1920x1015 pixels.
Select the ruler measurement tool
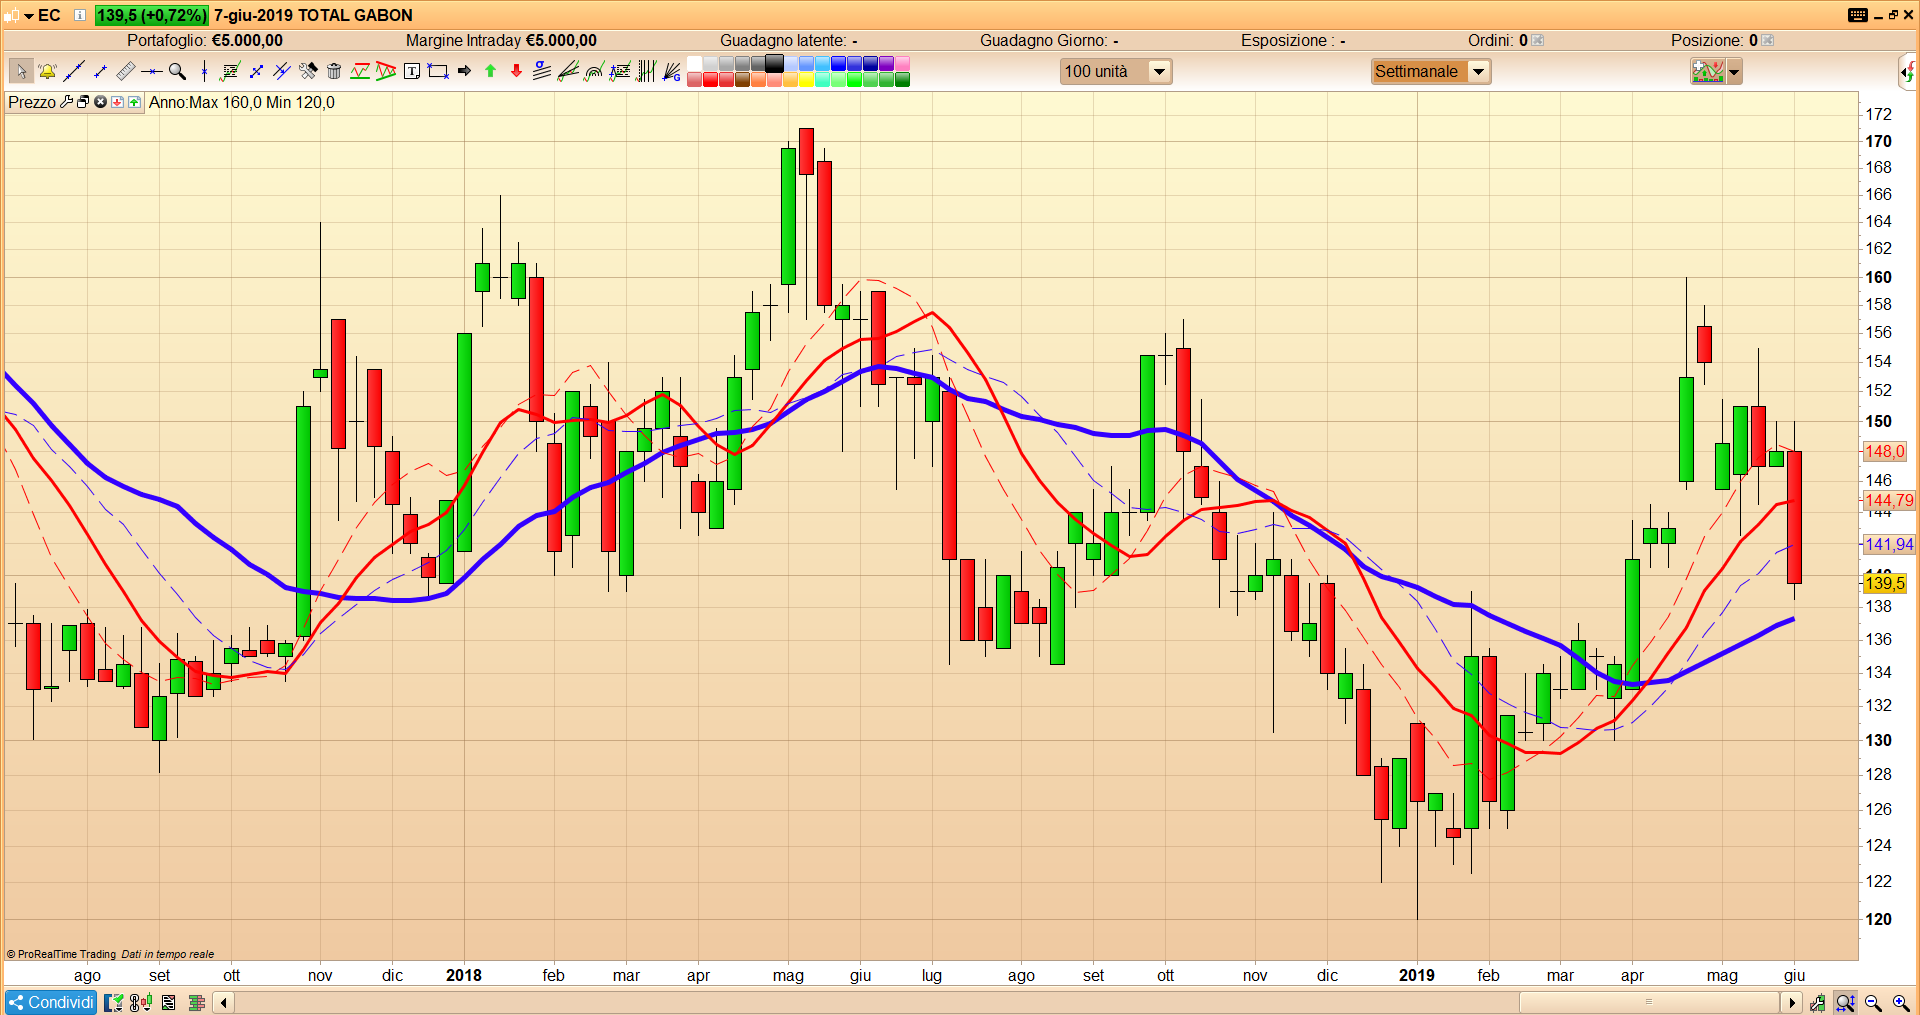point(126,71)
